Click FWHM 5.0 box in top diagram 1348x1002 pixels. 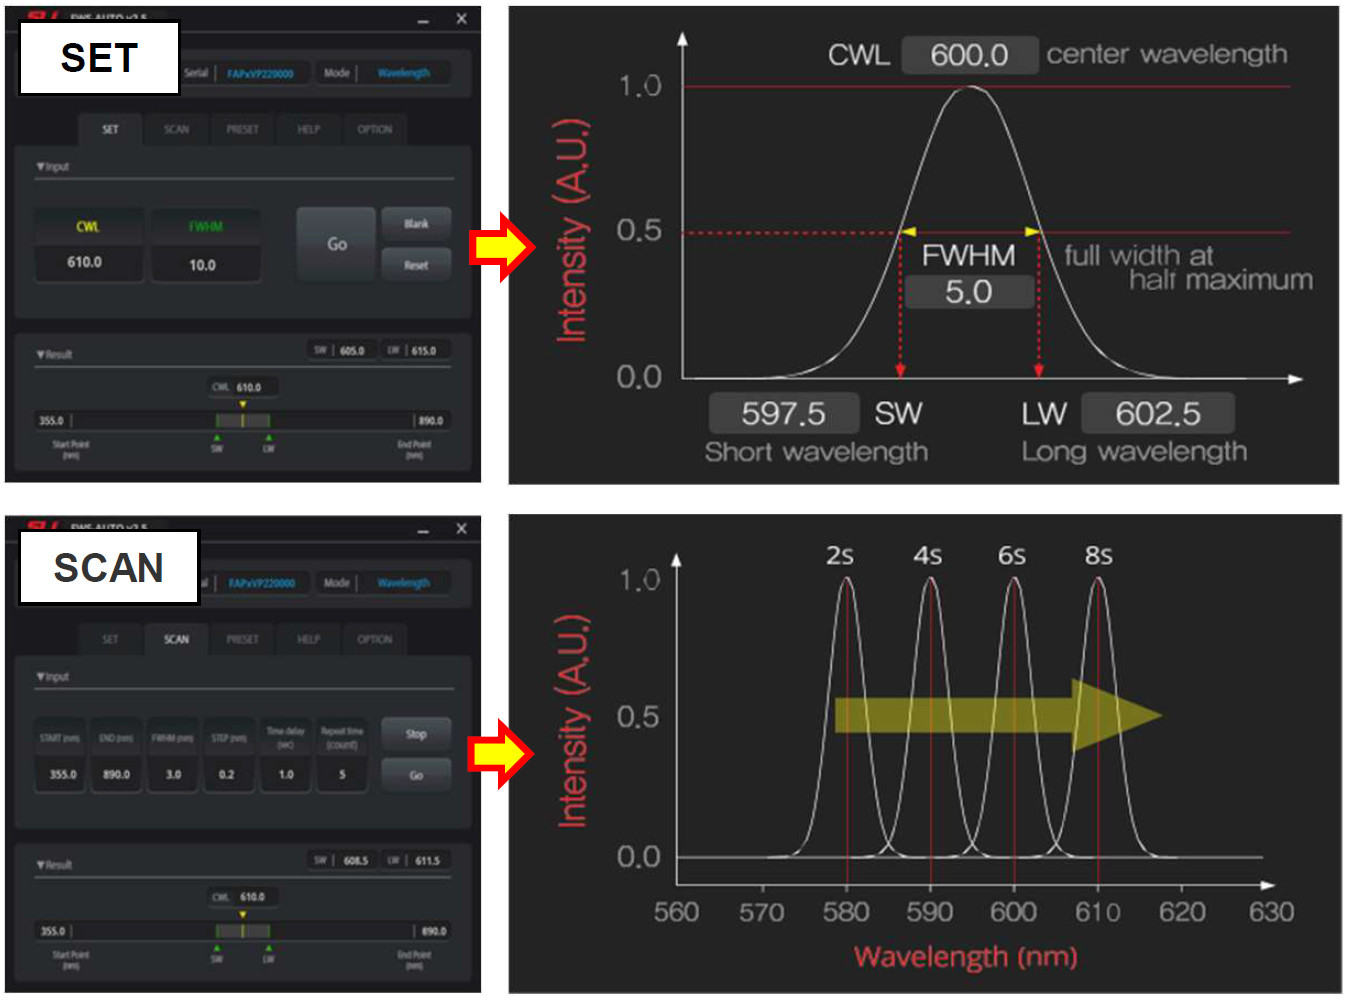coord(969,292)
